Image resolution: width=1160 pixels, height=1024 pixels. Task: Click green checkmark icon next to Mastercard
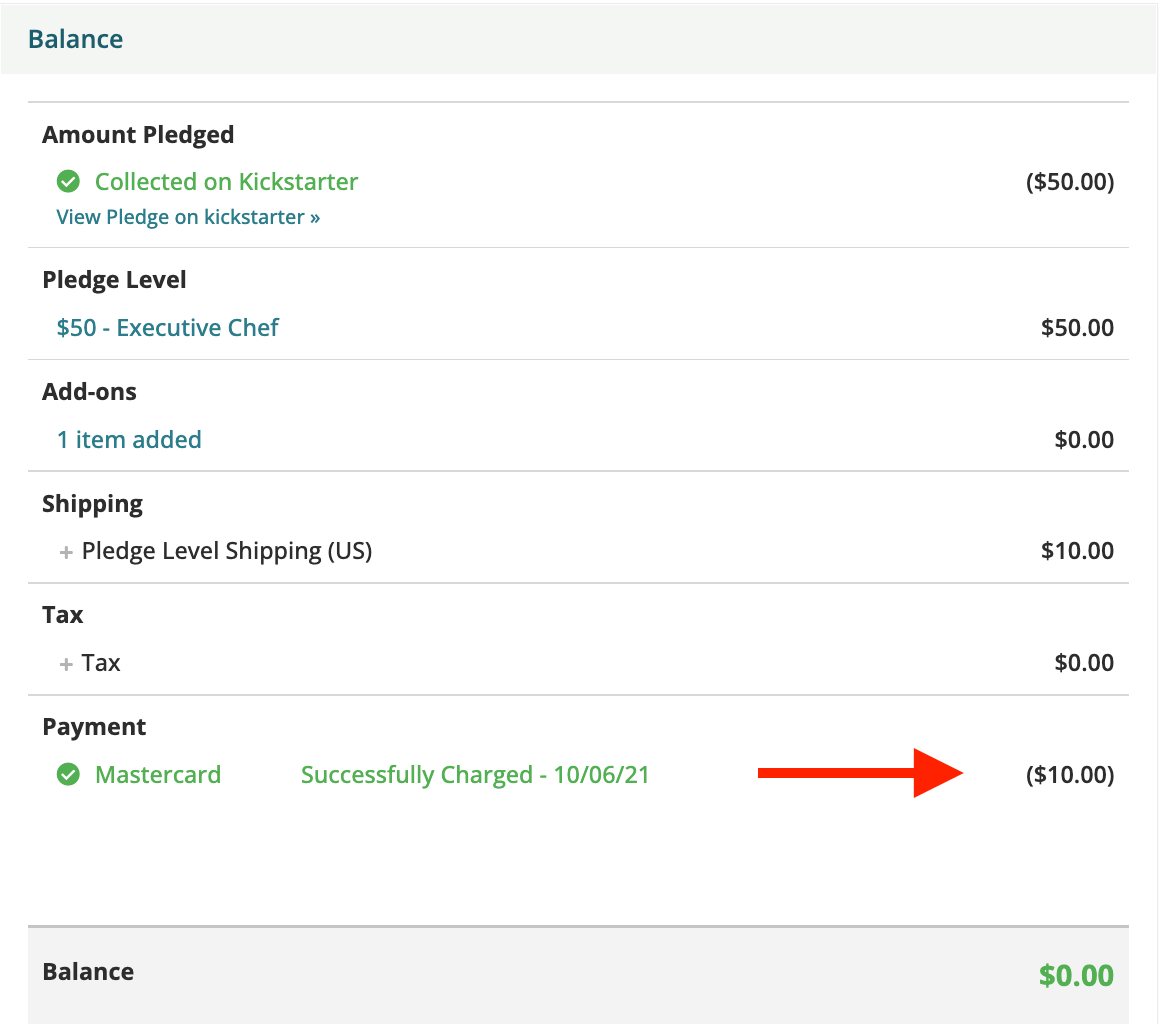pyautogui.click(x=68, y=775)
